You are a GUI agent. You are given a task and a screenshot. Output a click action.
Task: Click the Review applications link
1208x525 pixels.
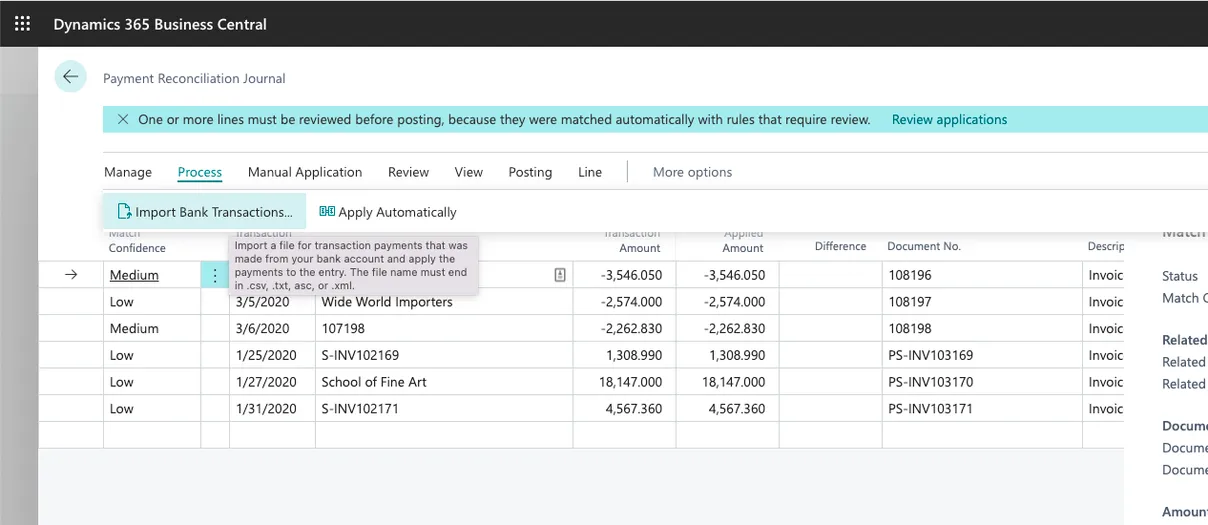pyautogui.click(x=949, y=119)
